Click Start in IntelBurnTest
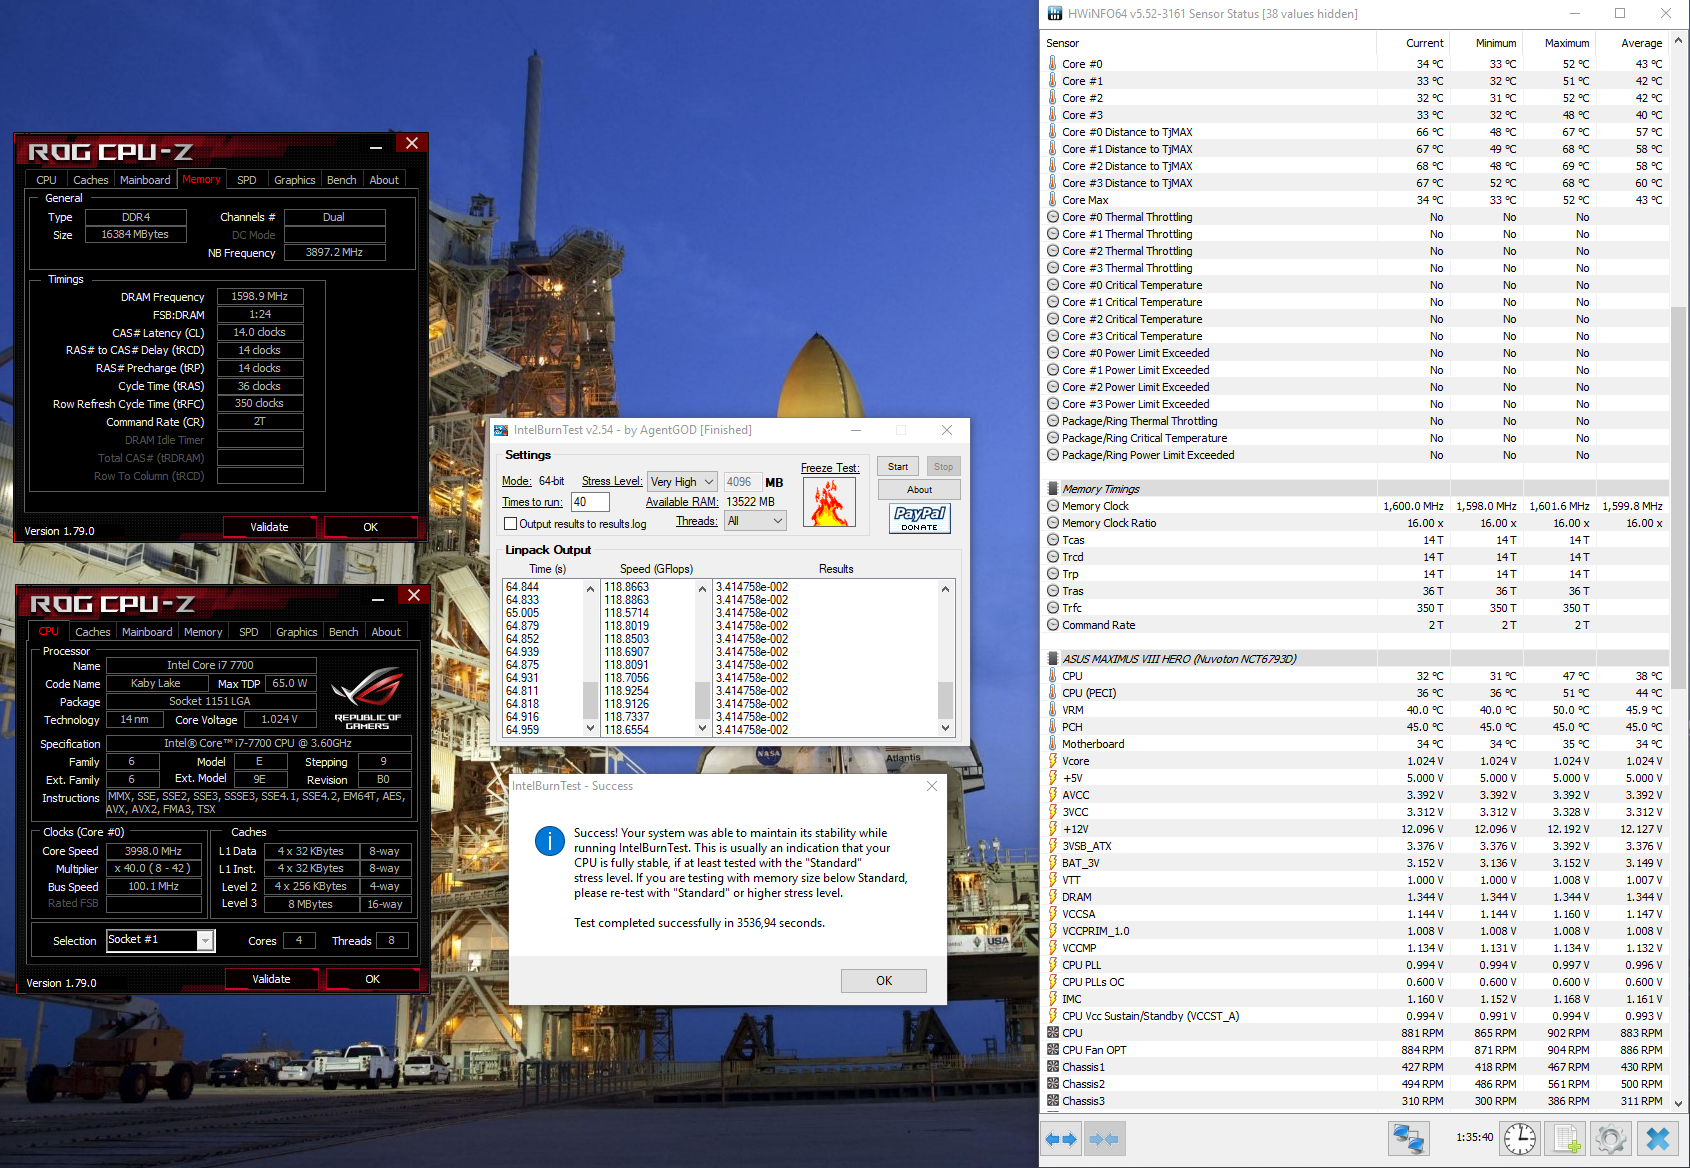The image size is (1690, 1168). (898, 467)
